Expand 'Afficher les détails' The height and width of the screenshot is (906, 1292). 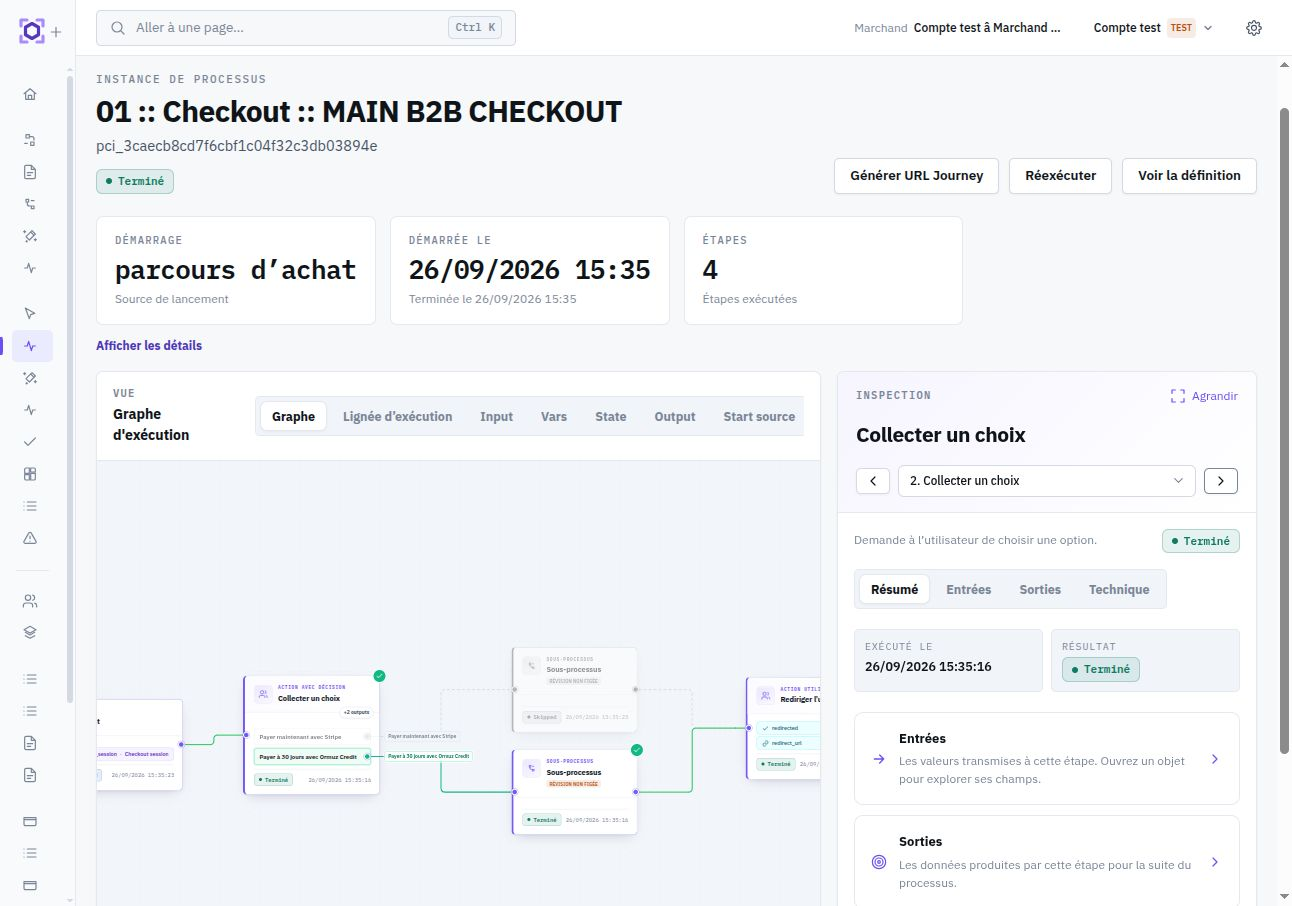[149, 346]
